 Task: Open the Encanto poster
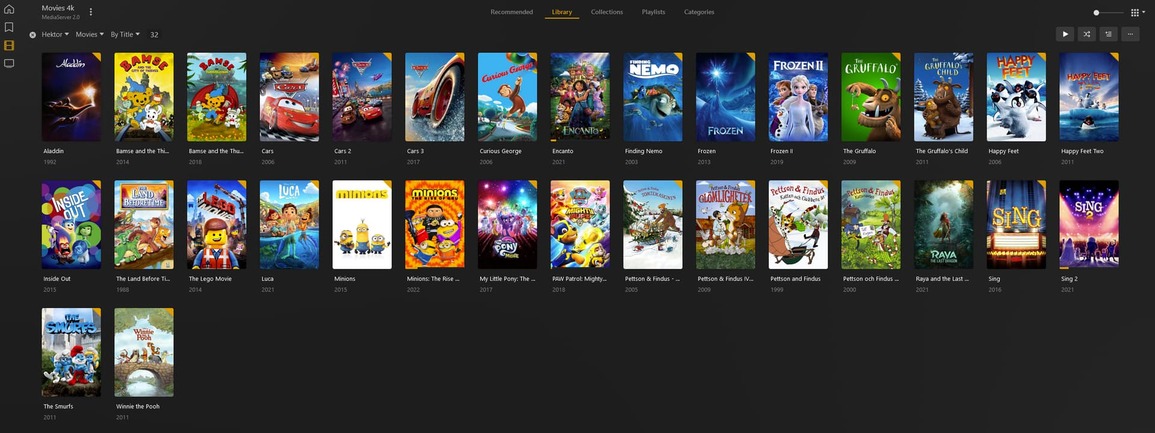click(580, 96)
